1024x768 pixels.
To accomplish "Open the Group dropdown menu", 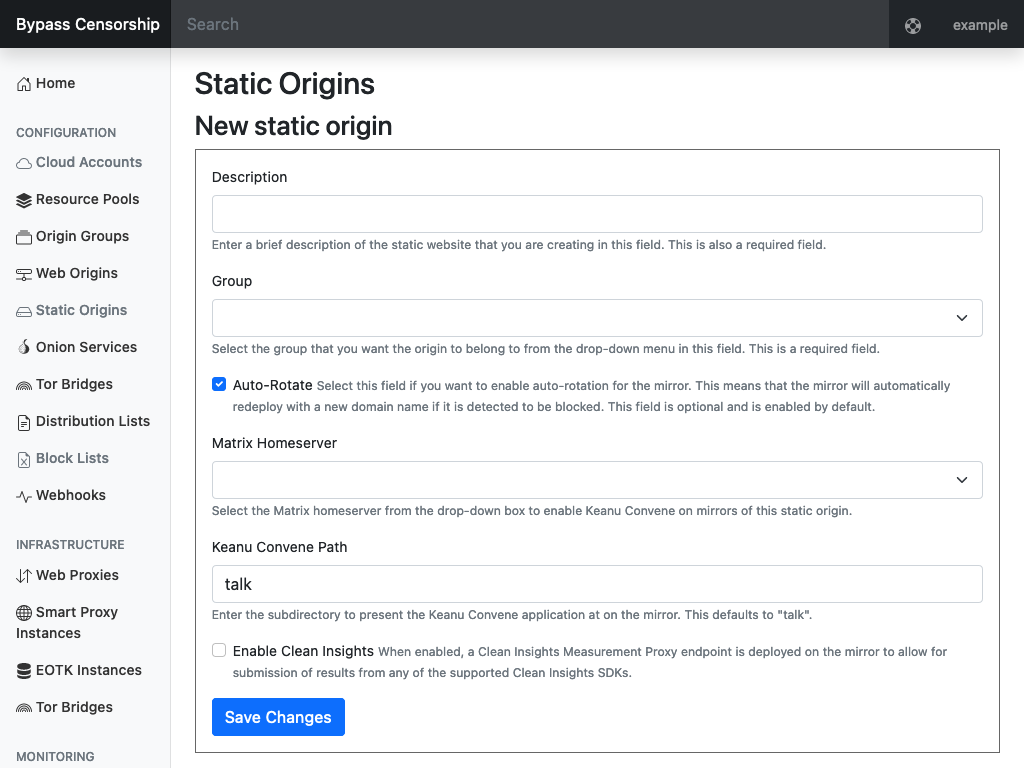I will [597, 318].
